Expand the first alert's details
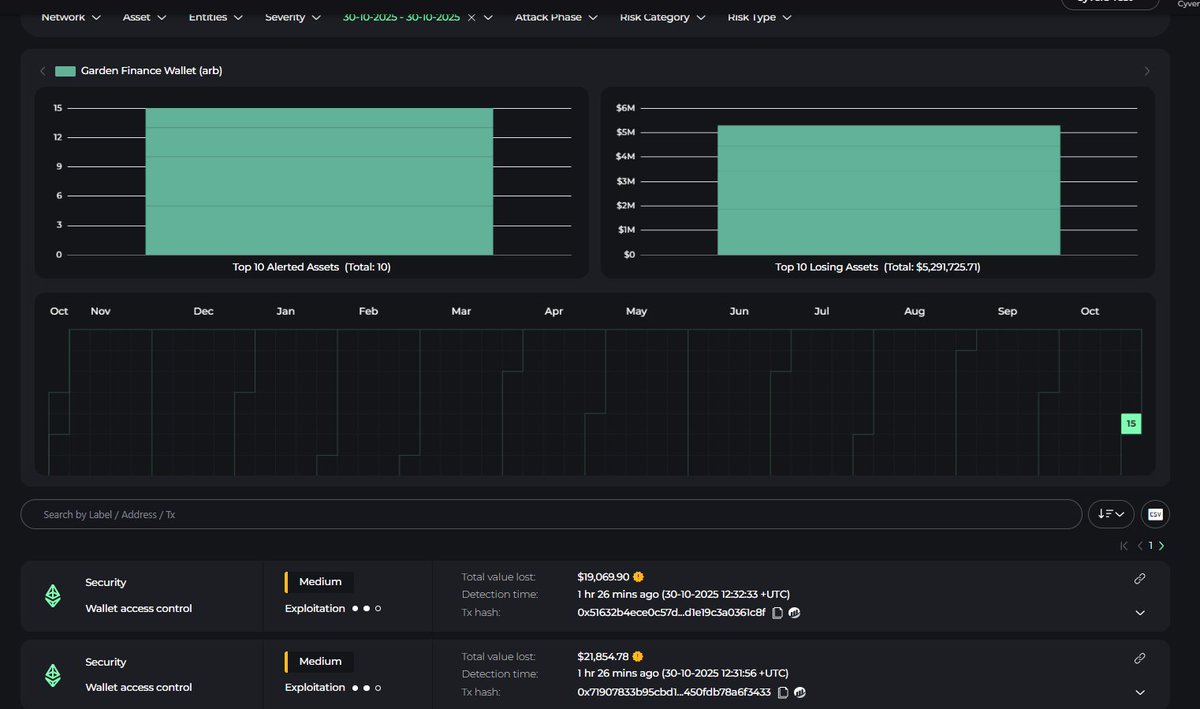 pyautogui.click(x=1140, y=613)
